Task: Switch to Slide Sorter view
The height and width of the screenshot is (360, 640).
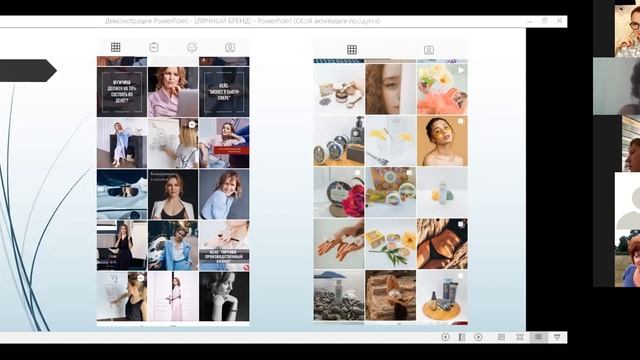Action: tap(520, 337)
